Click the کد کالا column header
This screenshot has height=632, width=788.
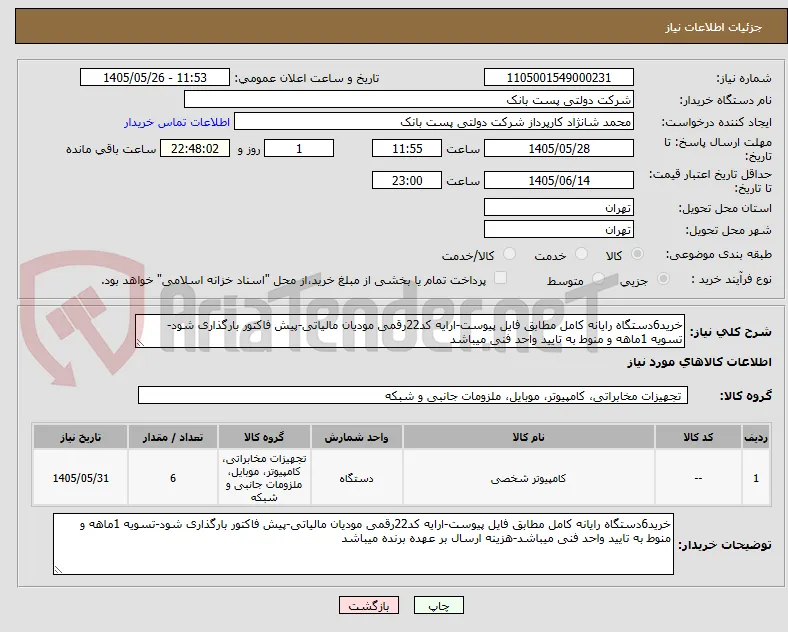[x=698, y=437]
